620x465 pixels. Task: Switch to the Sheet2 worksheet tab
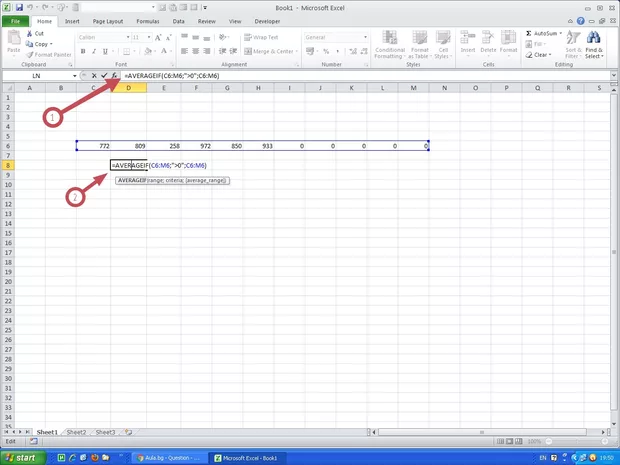point(76,432)
